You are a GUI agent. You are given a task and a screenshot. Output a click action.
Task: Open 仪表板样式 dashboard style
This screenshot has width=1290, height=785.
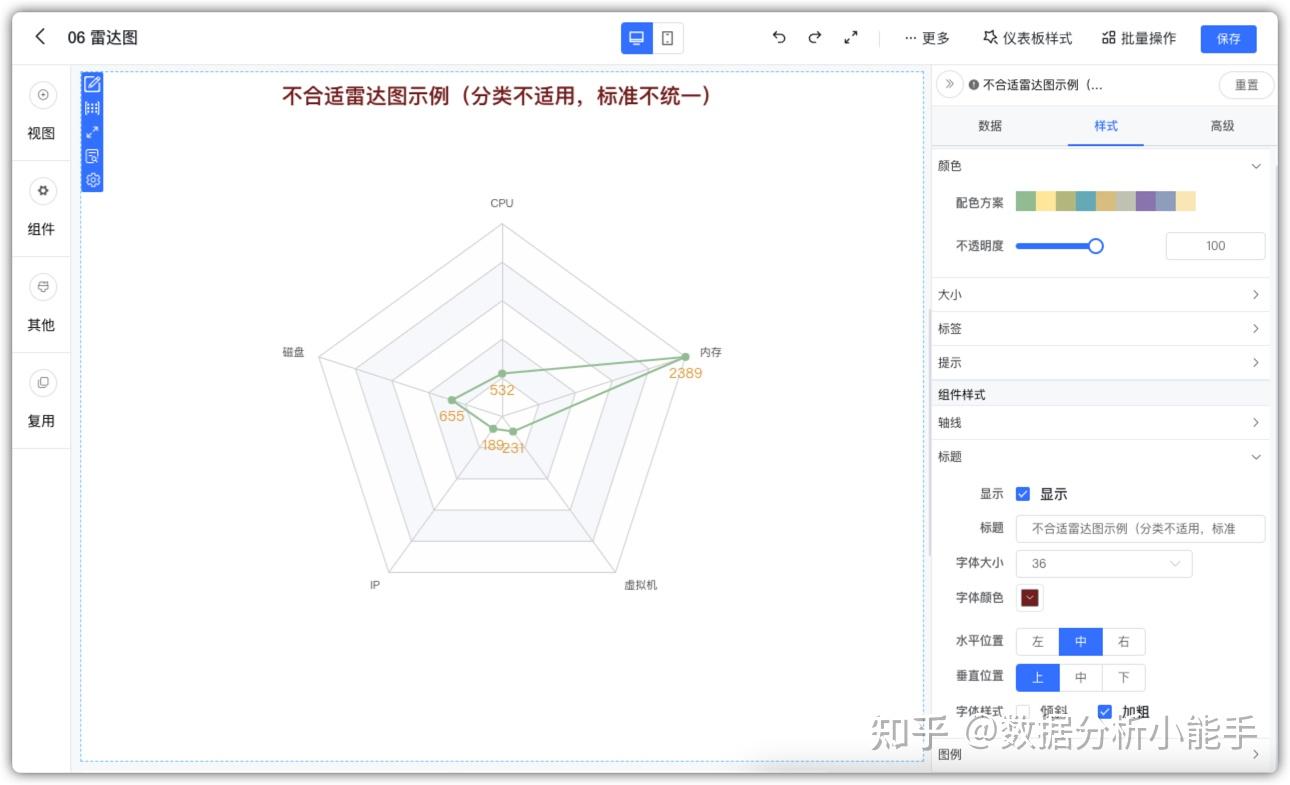pos(1027,38)
